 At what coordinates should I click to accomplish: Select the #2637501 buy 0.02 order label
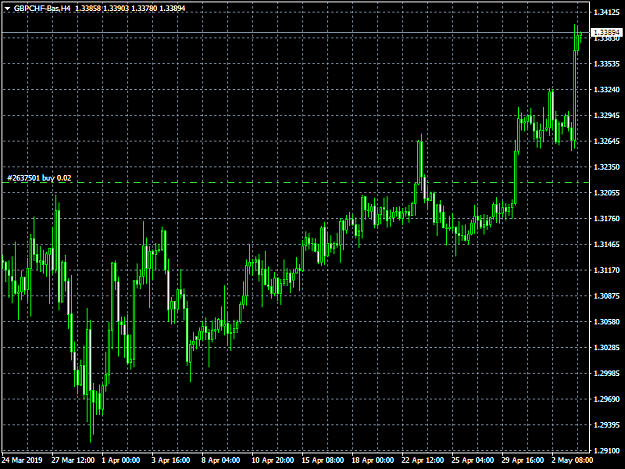(39, 178)
